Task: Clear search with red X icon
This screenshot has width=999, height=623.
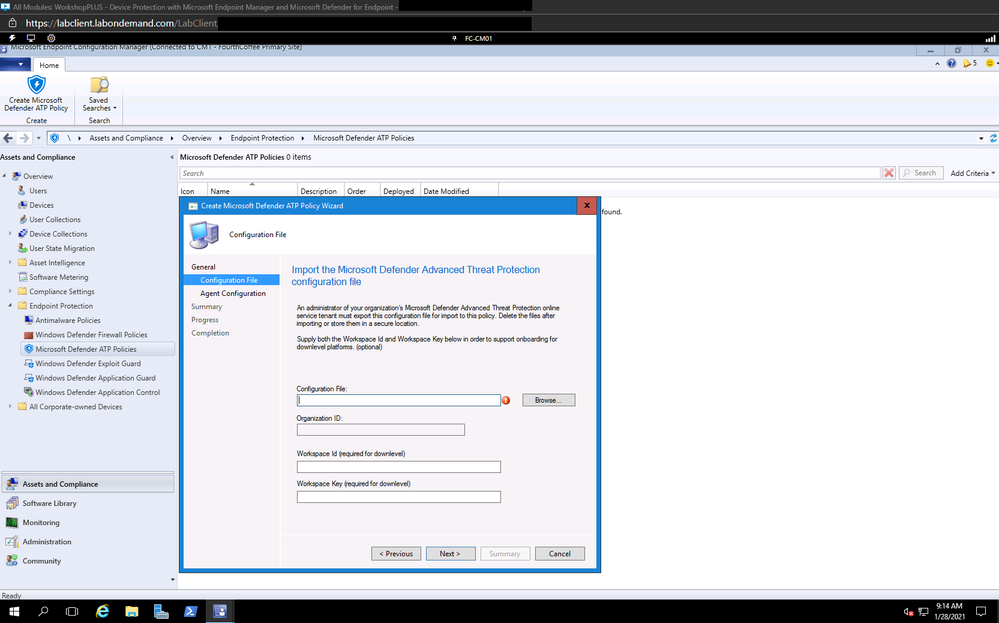Action: point(889,173)
